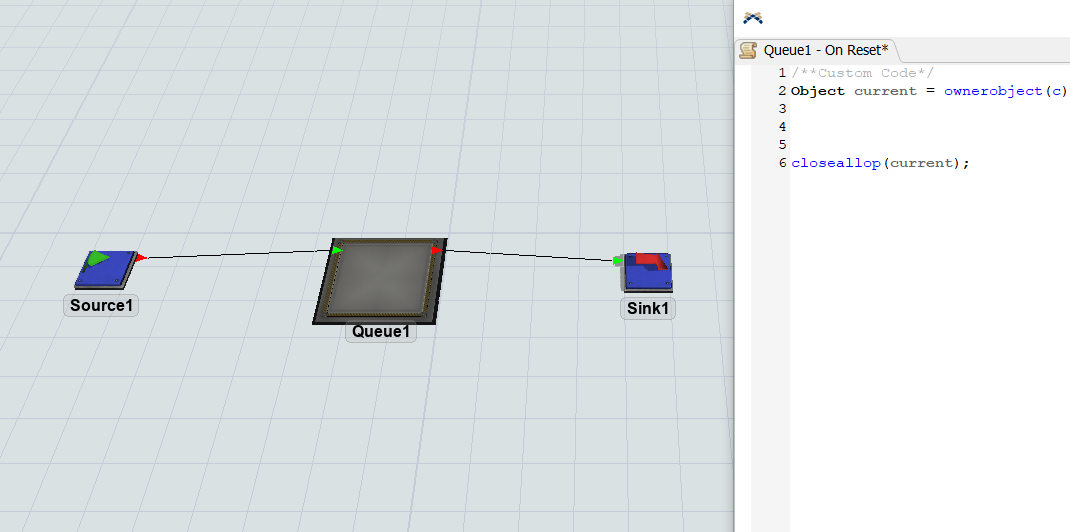Click the 'Object' keyword on line 2
Screen dimensions: 1070x532
coord(817,91)
